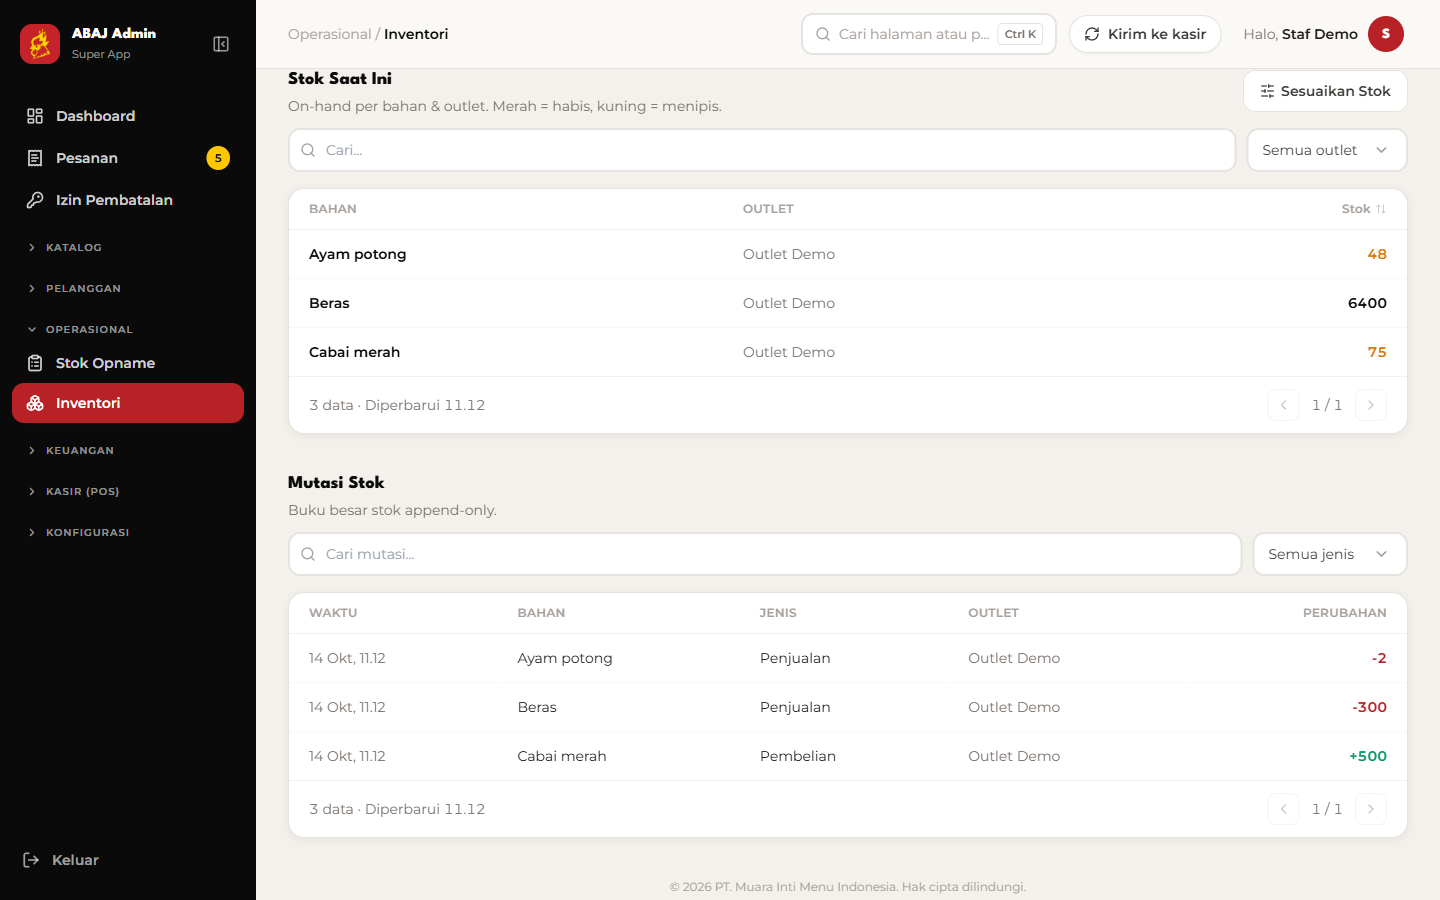1440x900 pixels.
Task: Click the Staf Demo avatar
Action: [x=1386, y=34]
